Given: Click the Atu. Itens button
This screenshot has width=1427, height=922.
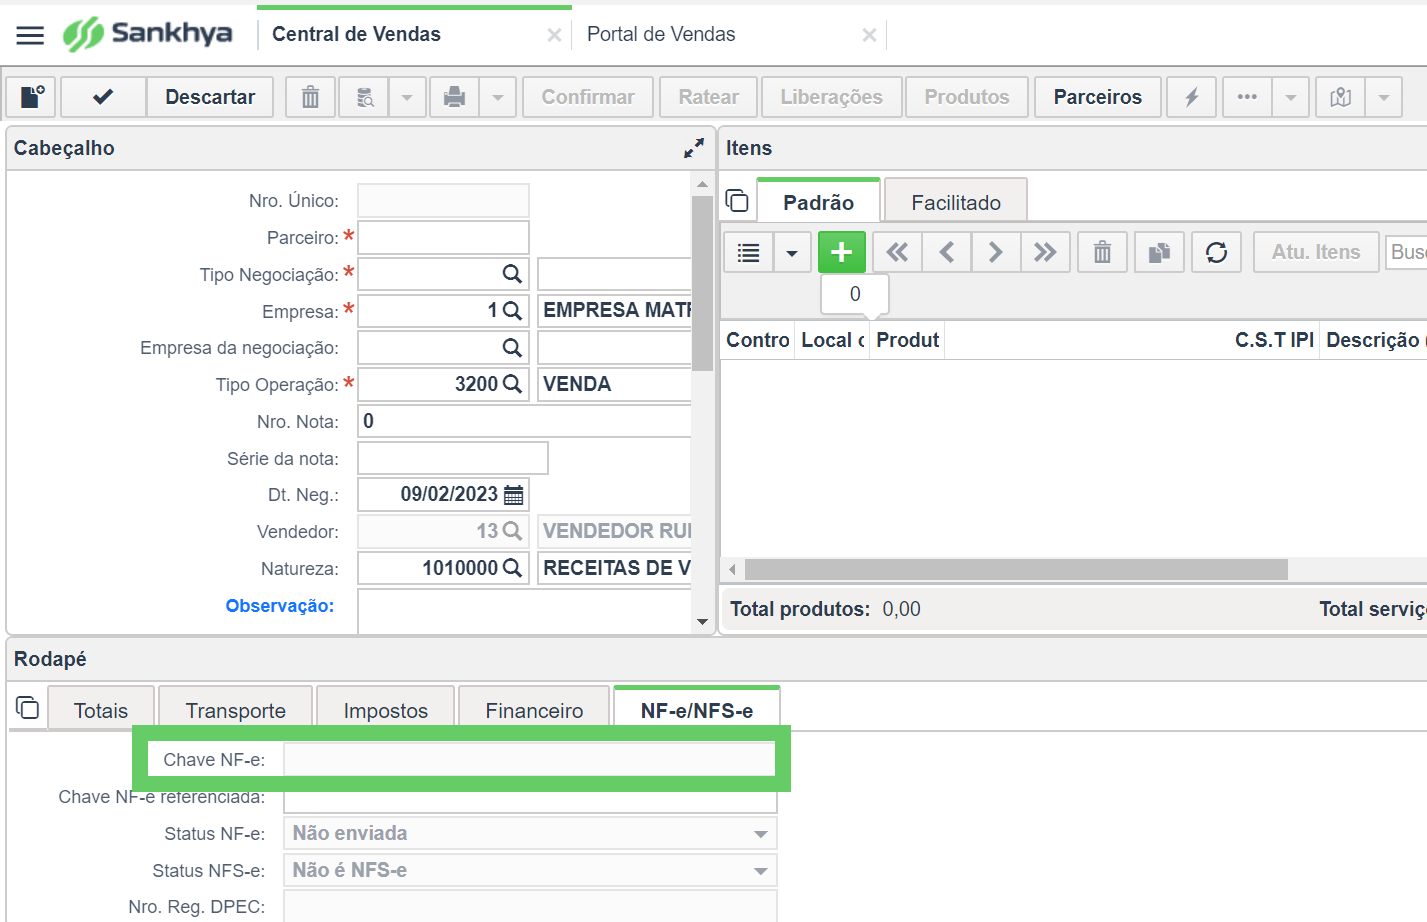Looking at the screenshot, I should click(1316, 252).
